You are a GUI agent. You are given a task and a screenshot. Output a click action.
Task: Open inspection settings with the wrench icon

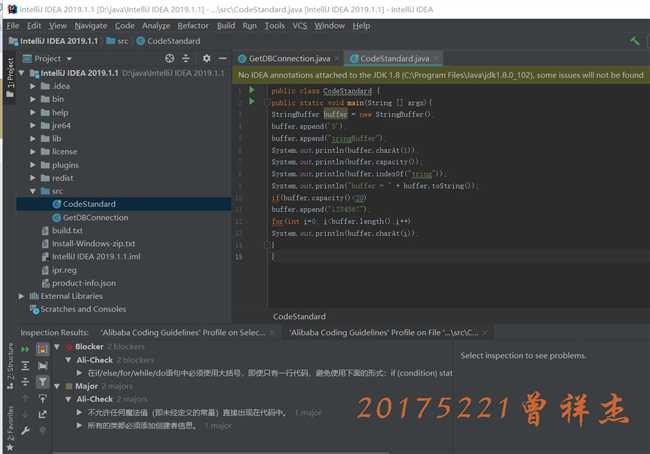25,431
